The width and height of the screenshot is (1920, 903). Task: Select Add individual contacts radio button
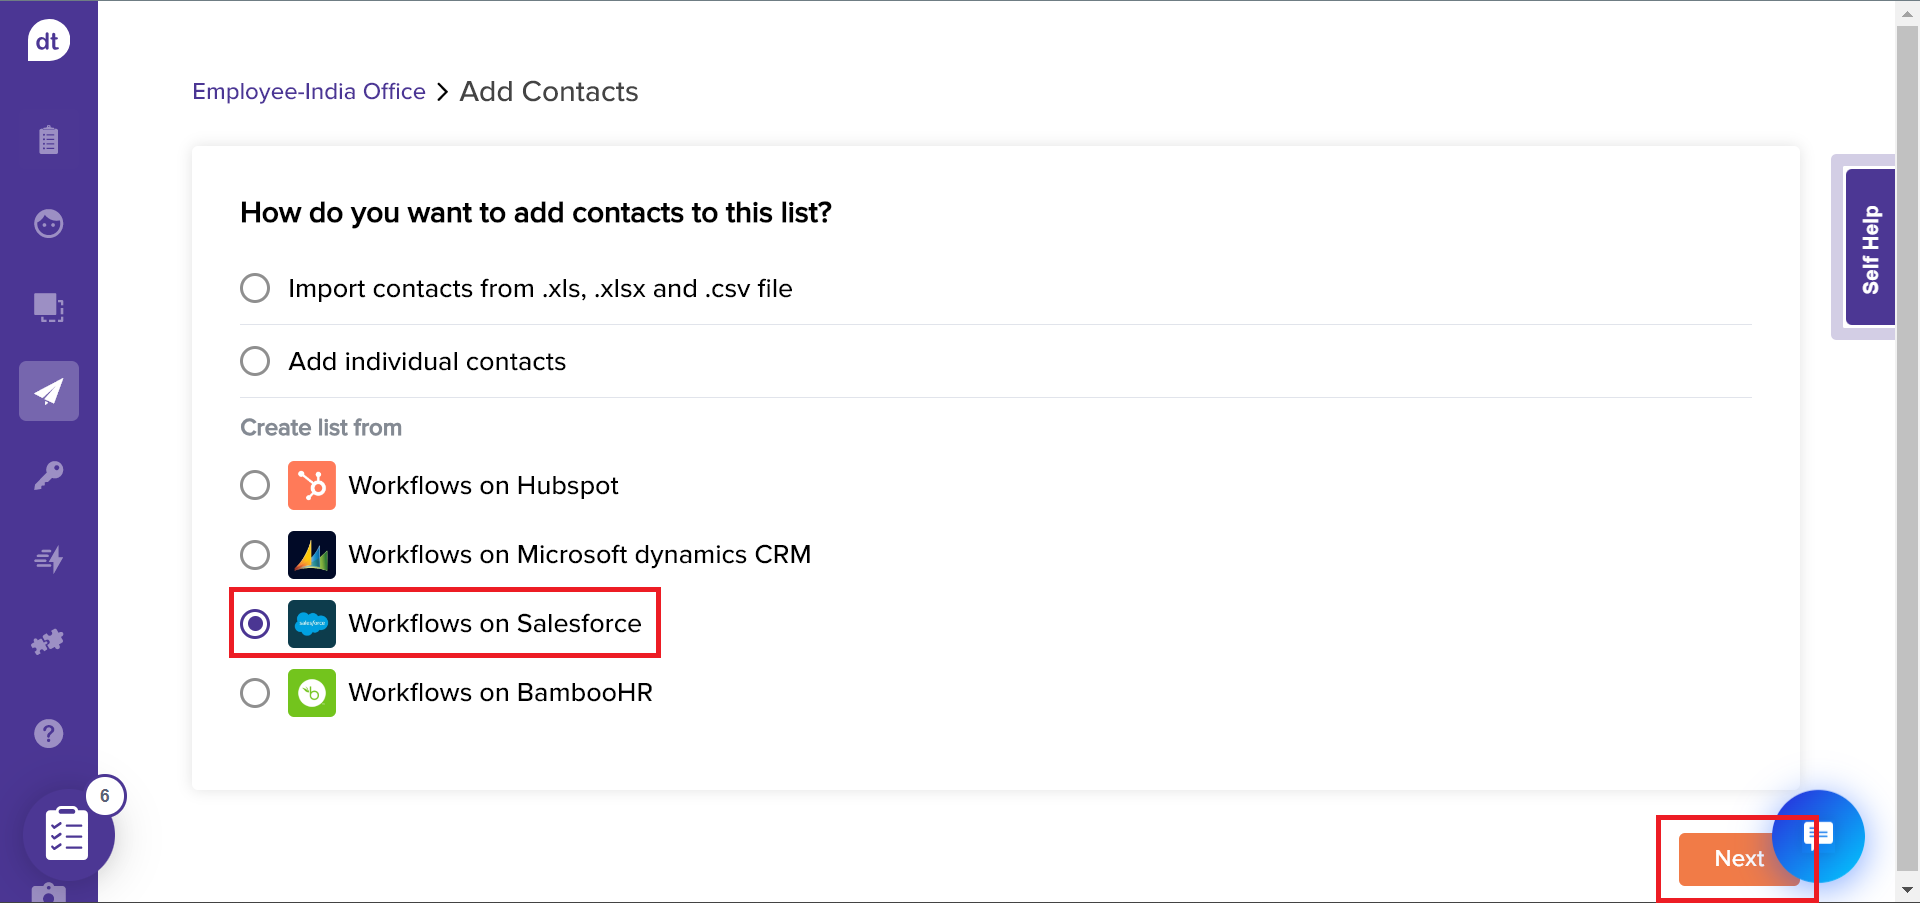click(x=255, y=361)
